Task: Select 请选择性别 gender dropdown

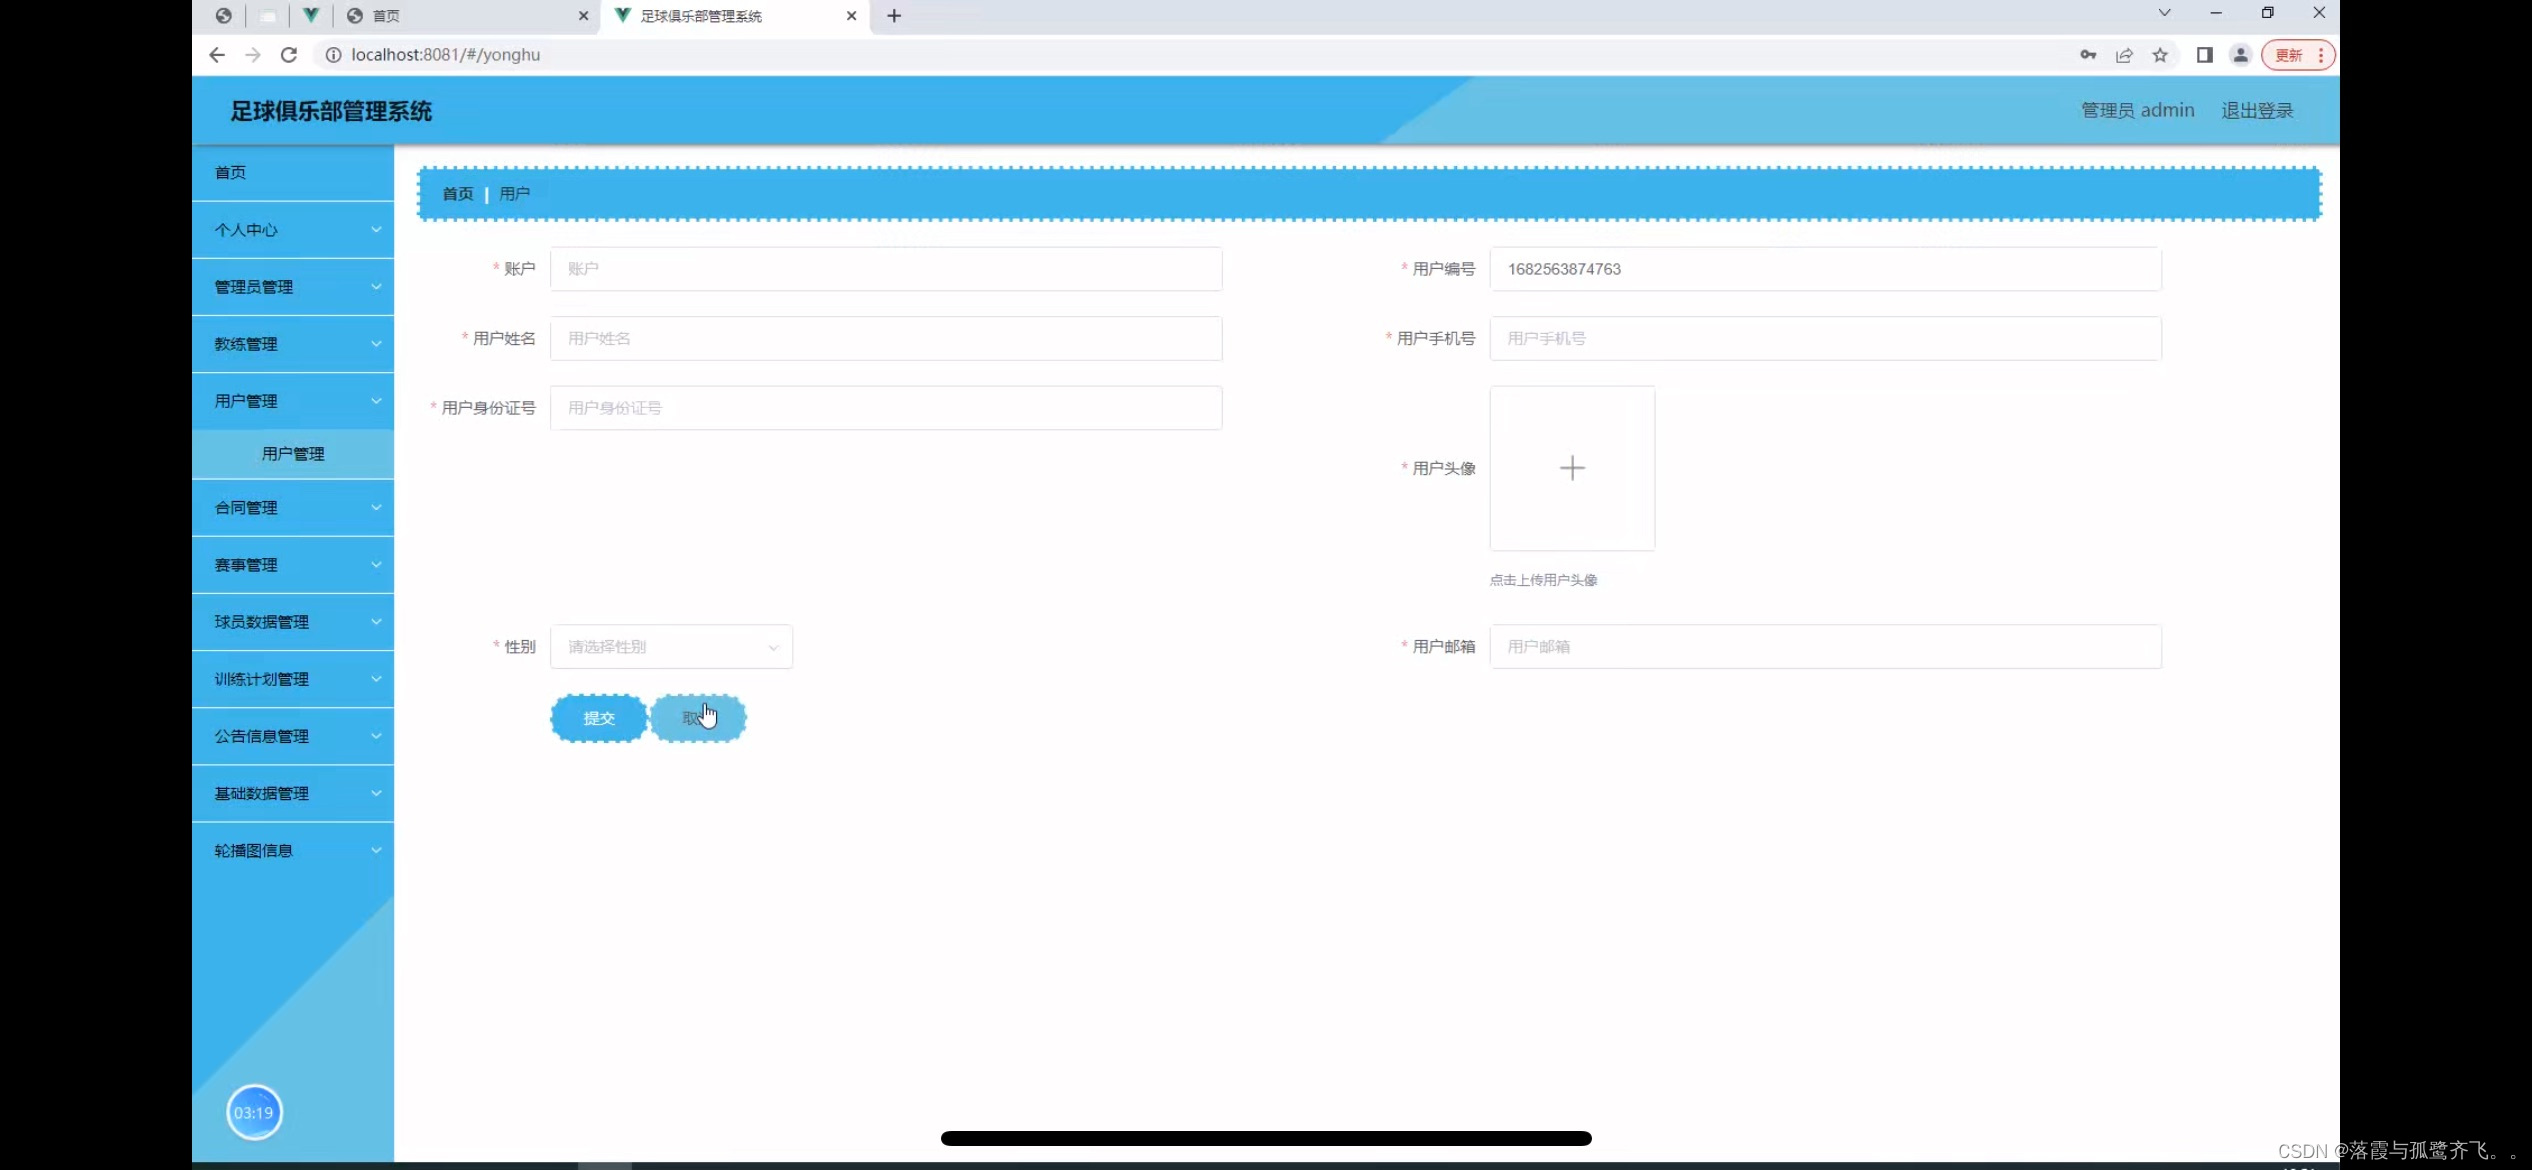Action: (x=670, y=646)
